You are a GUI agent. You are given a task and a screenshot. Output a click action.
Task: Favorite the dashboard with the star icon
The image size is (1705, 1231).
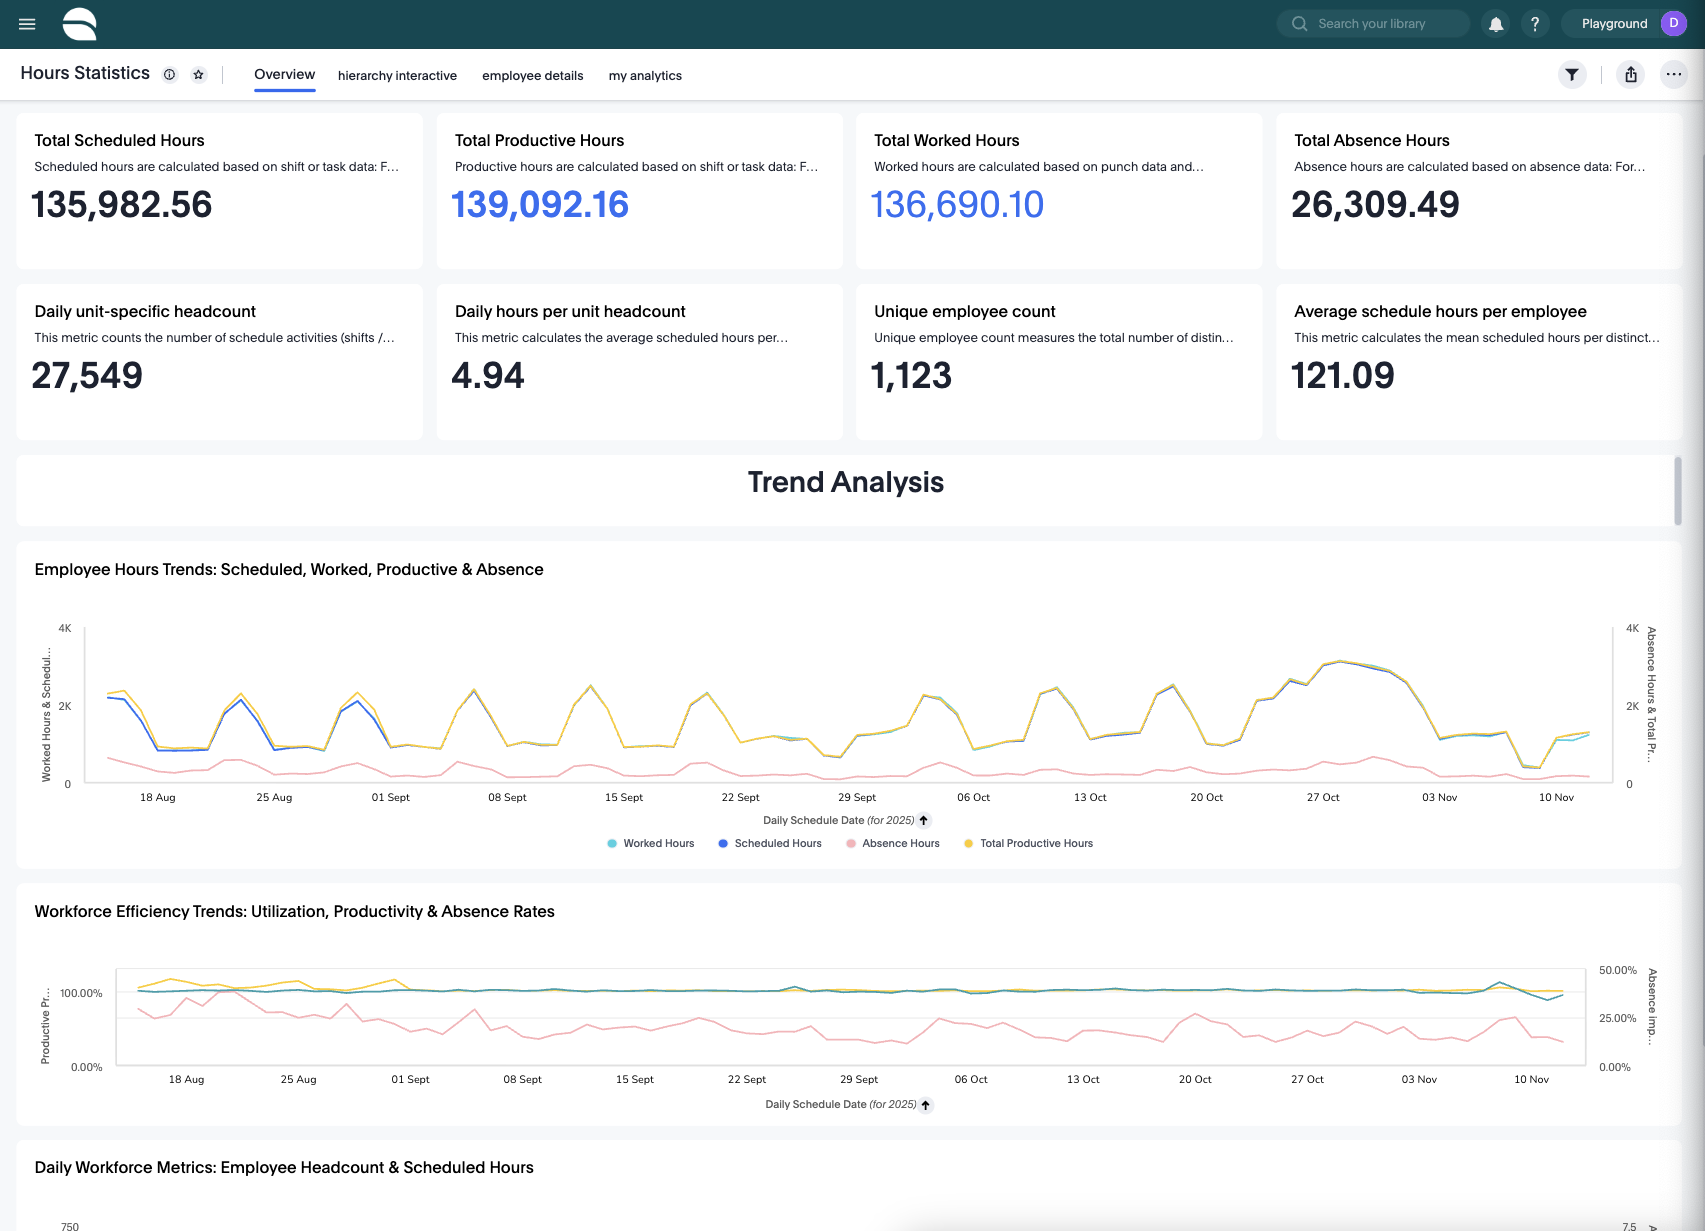(199, 75)
